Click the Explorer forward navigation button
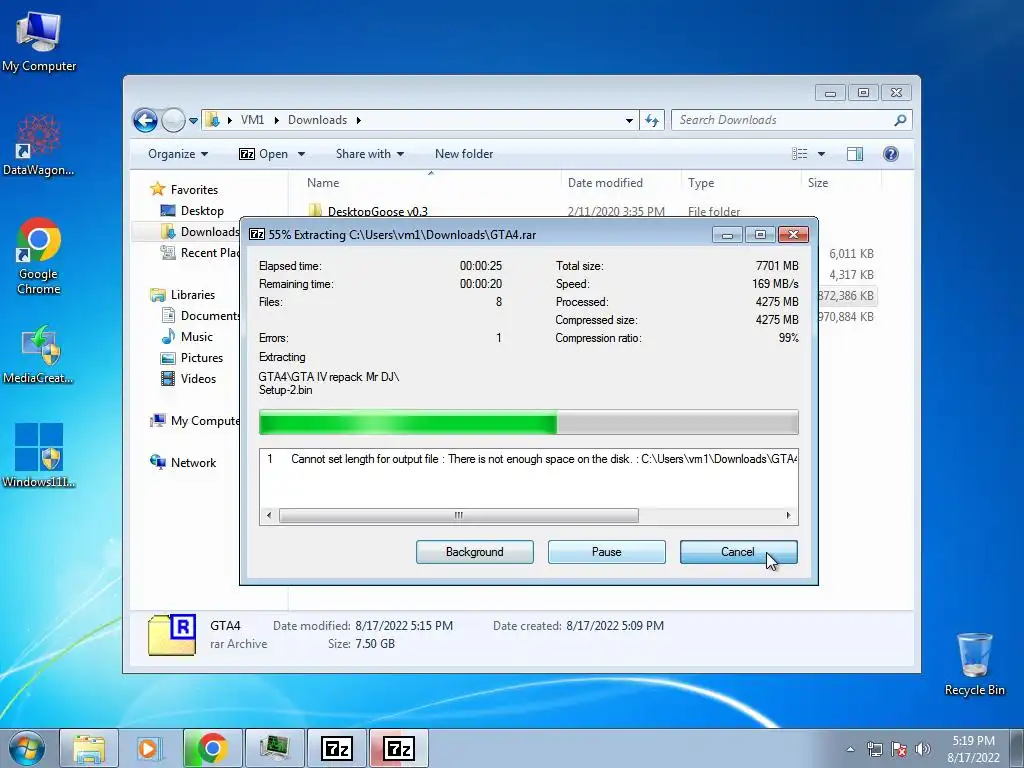Image resolution: width=1024 pixels, height=768 pixels. (173, 120)
